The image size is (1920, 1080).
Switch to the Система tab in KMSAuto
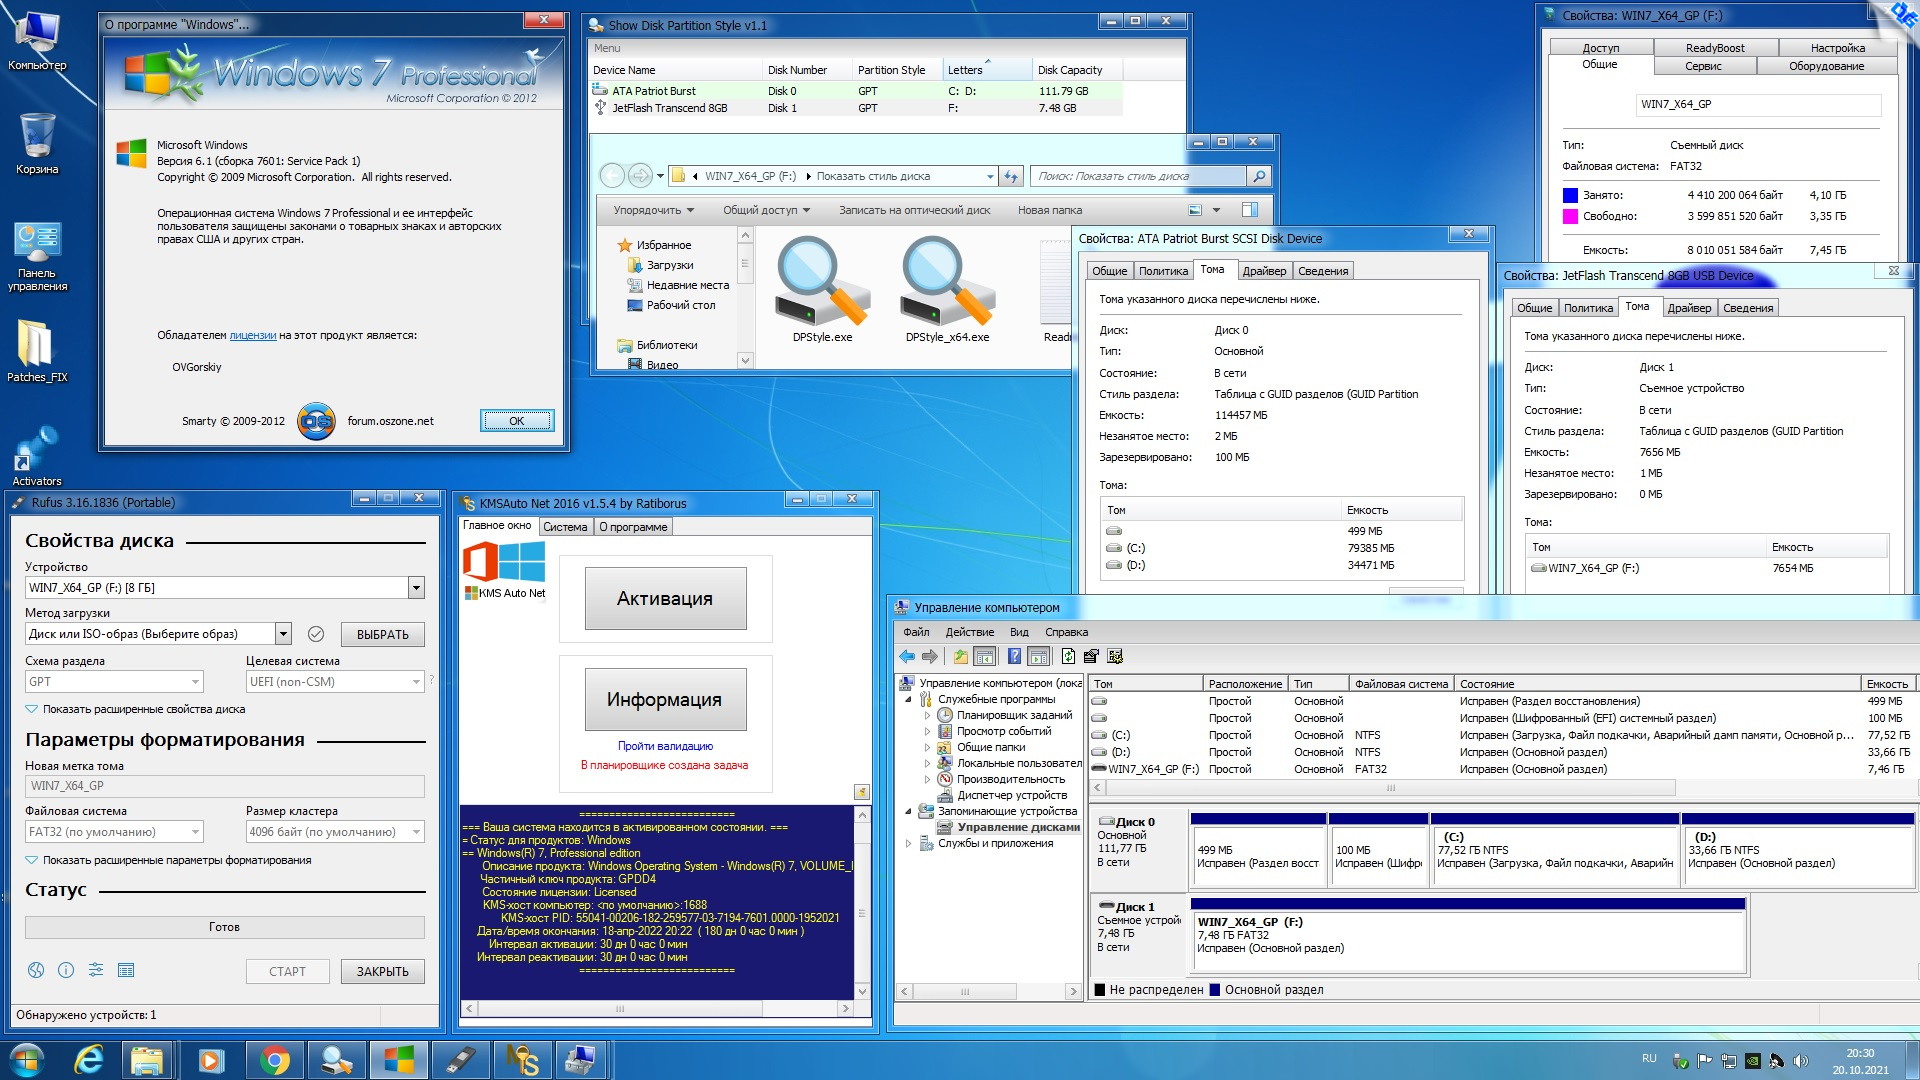pyautogui.click(x=565, y=527)
